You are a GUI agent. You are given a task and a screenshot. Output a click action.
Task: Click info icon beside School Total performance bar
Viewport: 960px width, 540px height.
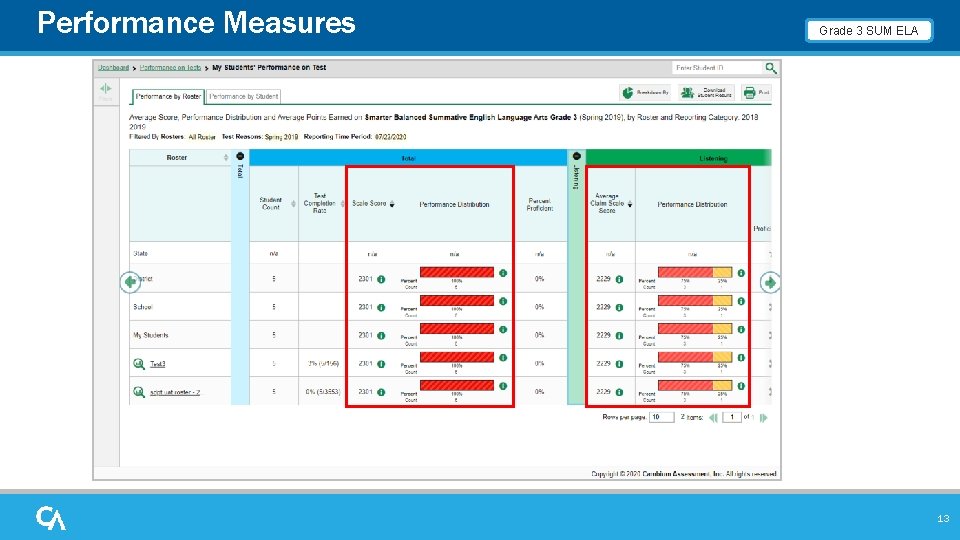click(503, 301)
